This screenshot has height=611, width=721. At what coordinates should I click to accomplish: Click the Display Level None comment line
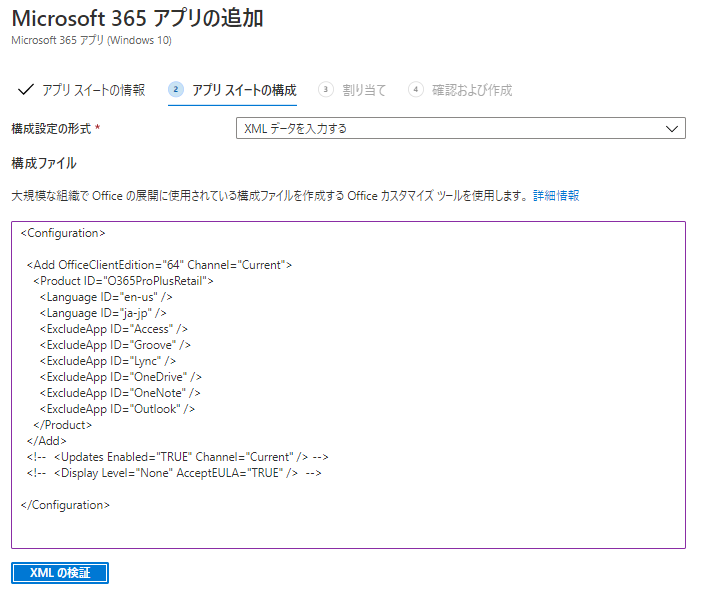point(174,473)
